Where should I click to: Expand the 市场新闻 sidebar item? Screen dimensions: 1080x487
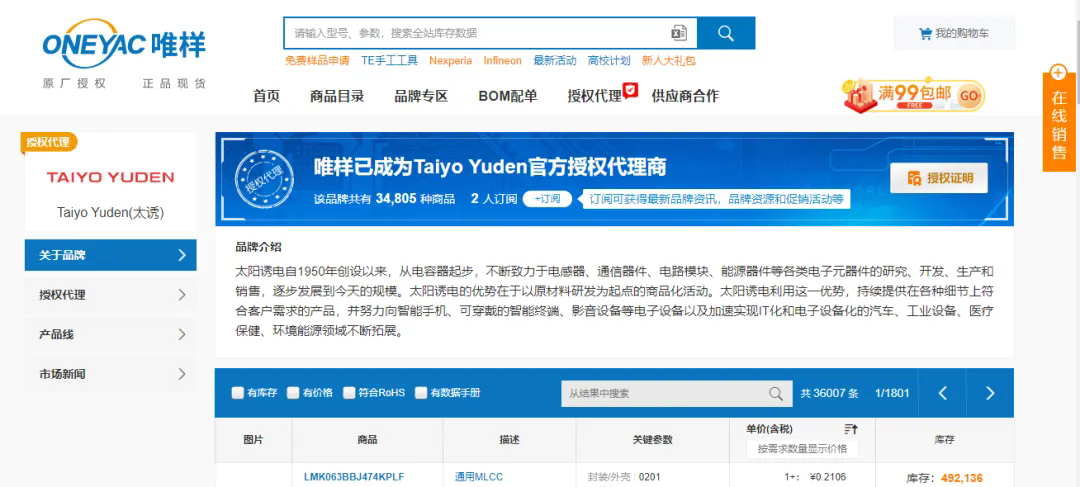(110, 375)
